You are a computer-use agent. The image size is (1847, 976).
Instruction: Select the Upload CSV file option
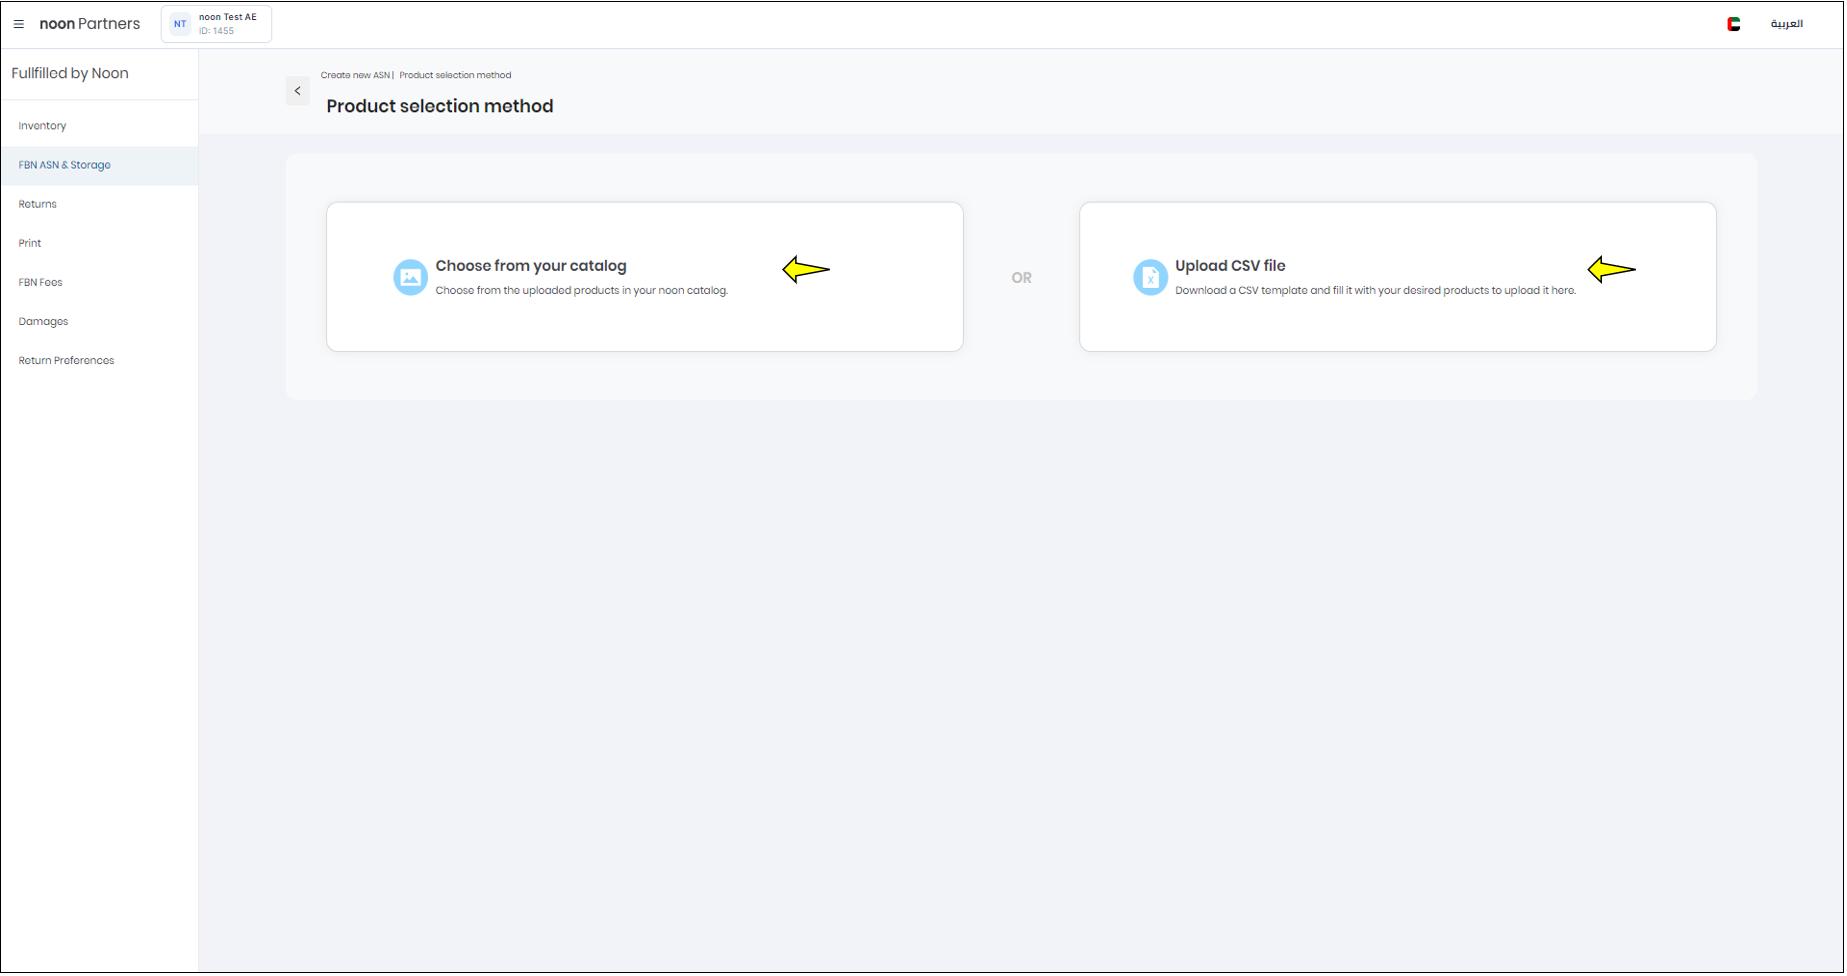[x=1397, y=277]
